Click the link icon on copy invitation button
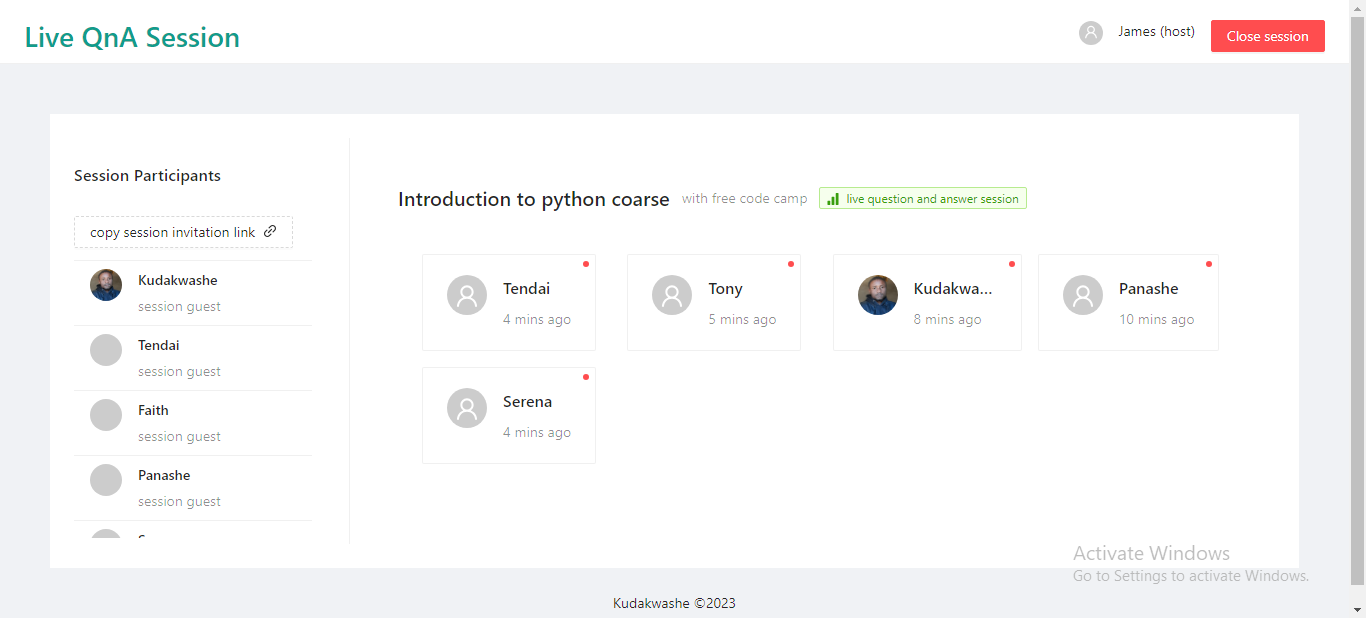The image size is (1366, 618). pyautogui.click(x=269, y=231)
